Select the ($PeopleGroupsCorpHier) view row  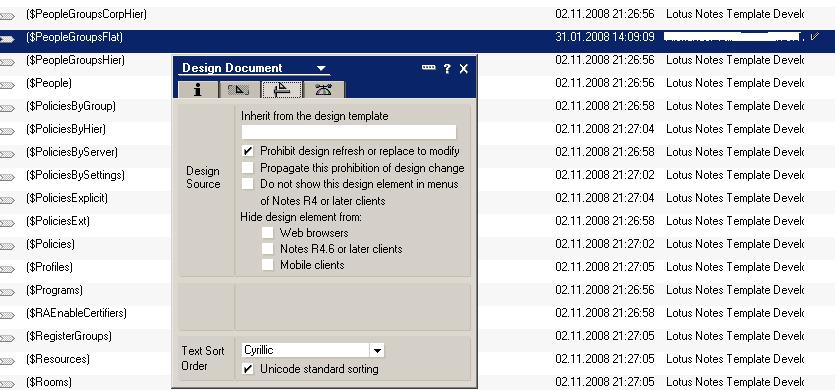(x=86, y=14)
